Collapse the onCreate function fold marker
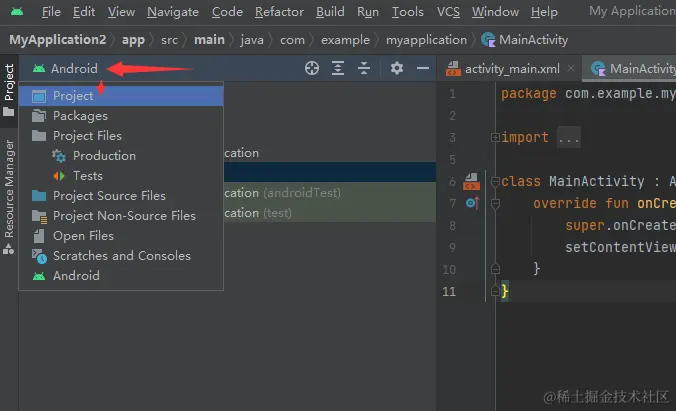Image resolution: width=676 pixels, height=411 pixels. (x=495, y=204)
